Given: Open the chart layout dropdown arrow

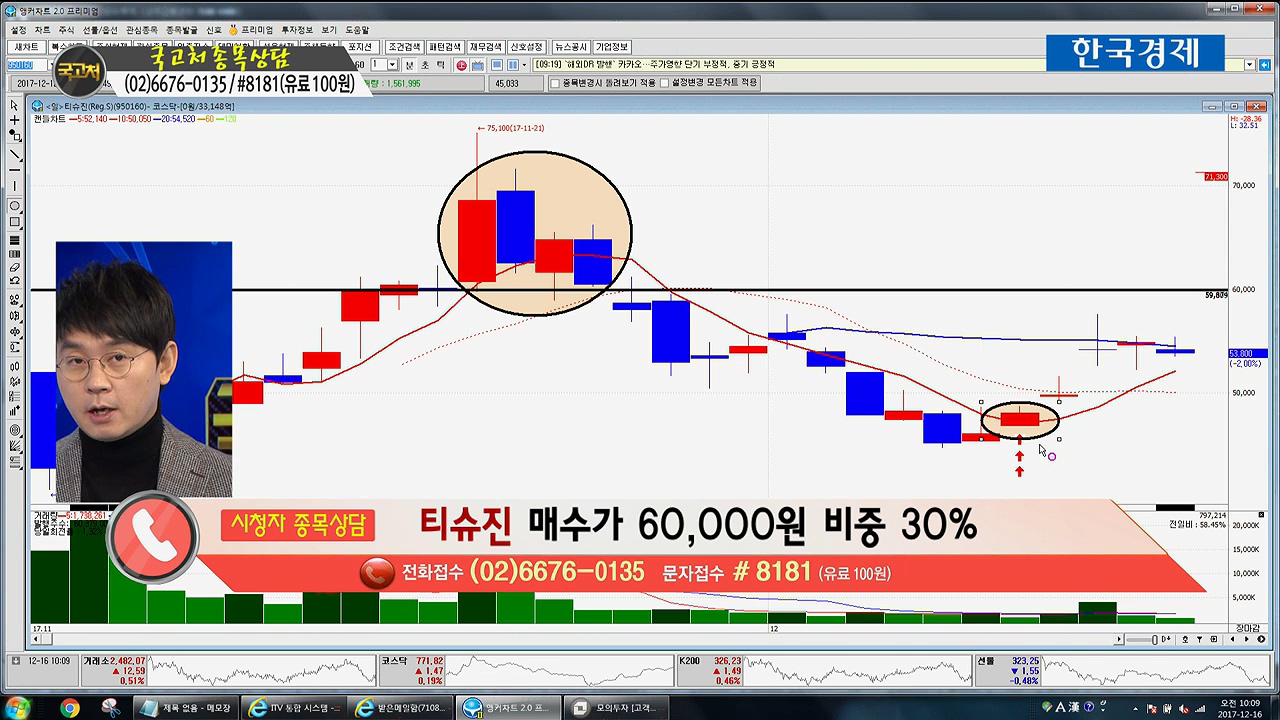Looking at the screenshot, I should pyautogui.click(x=524, y=65).
